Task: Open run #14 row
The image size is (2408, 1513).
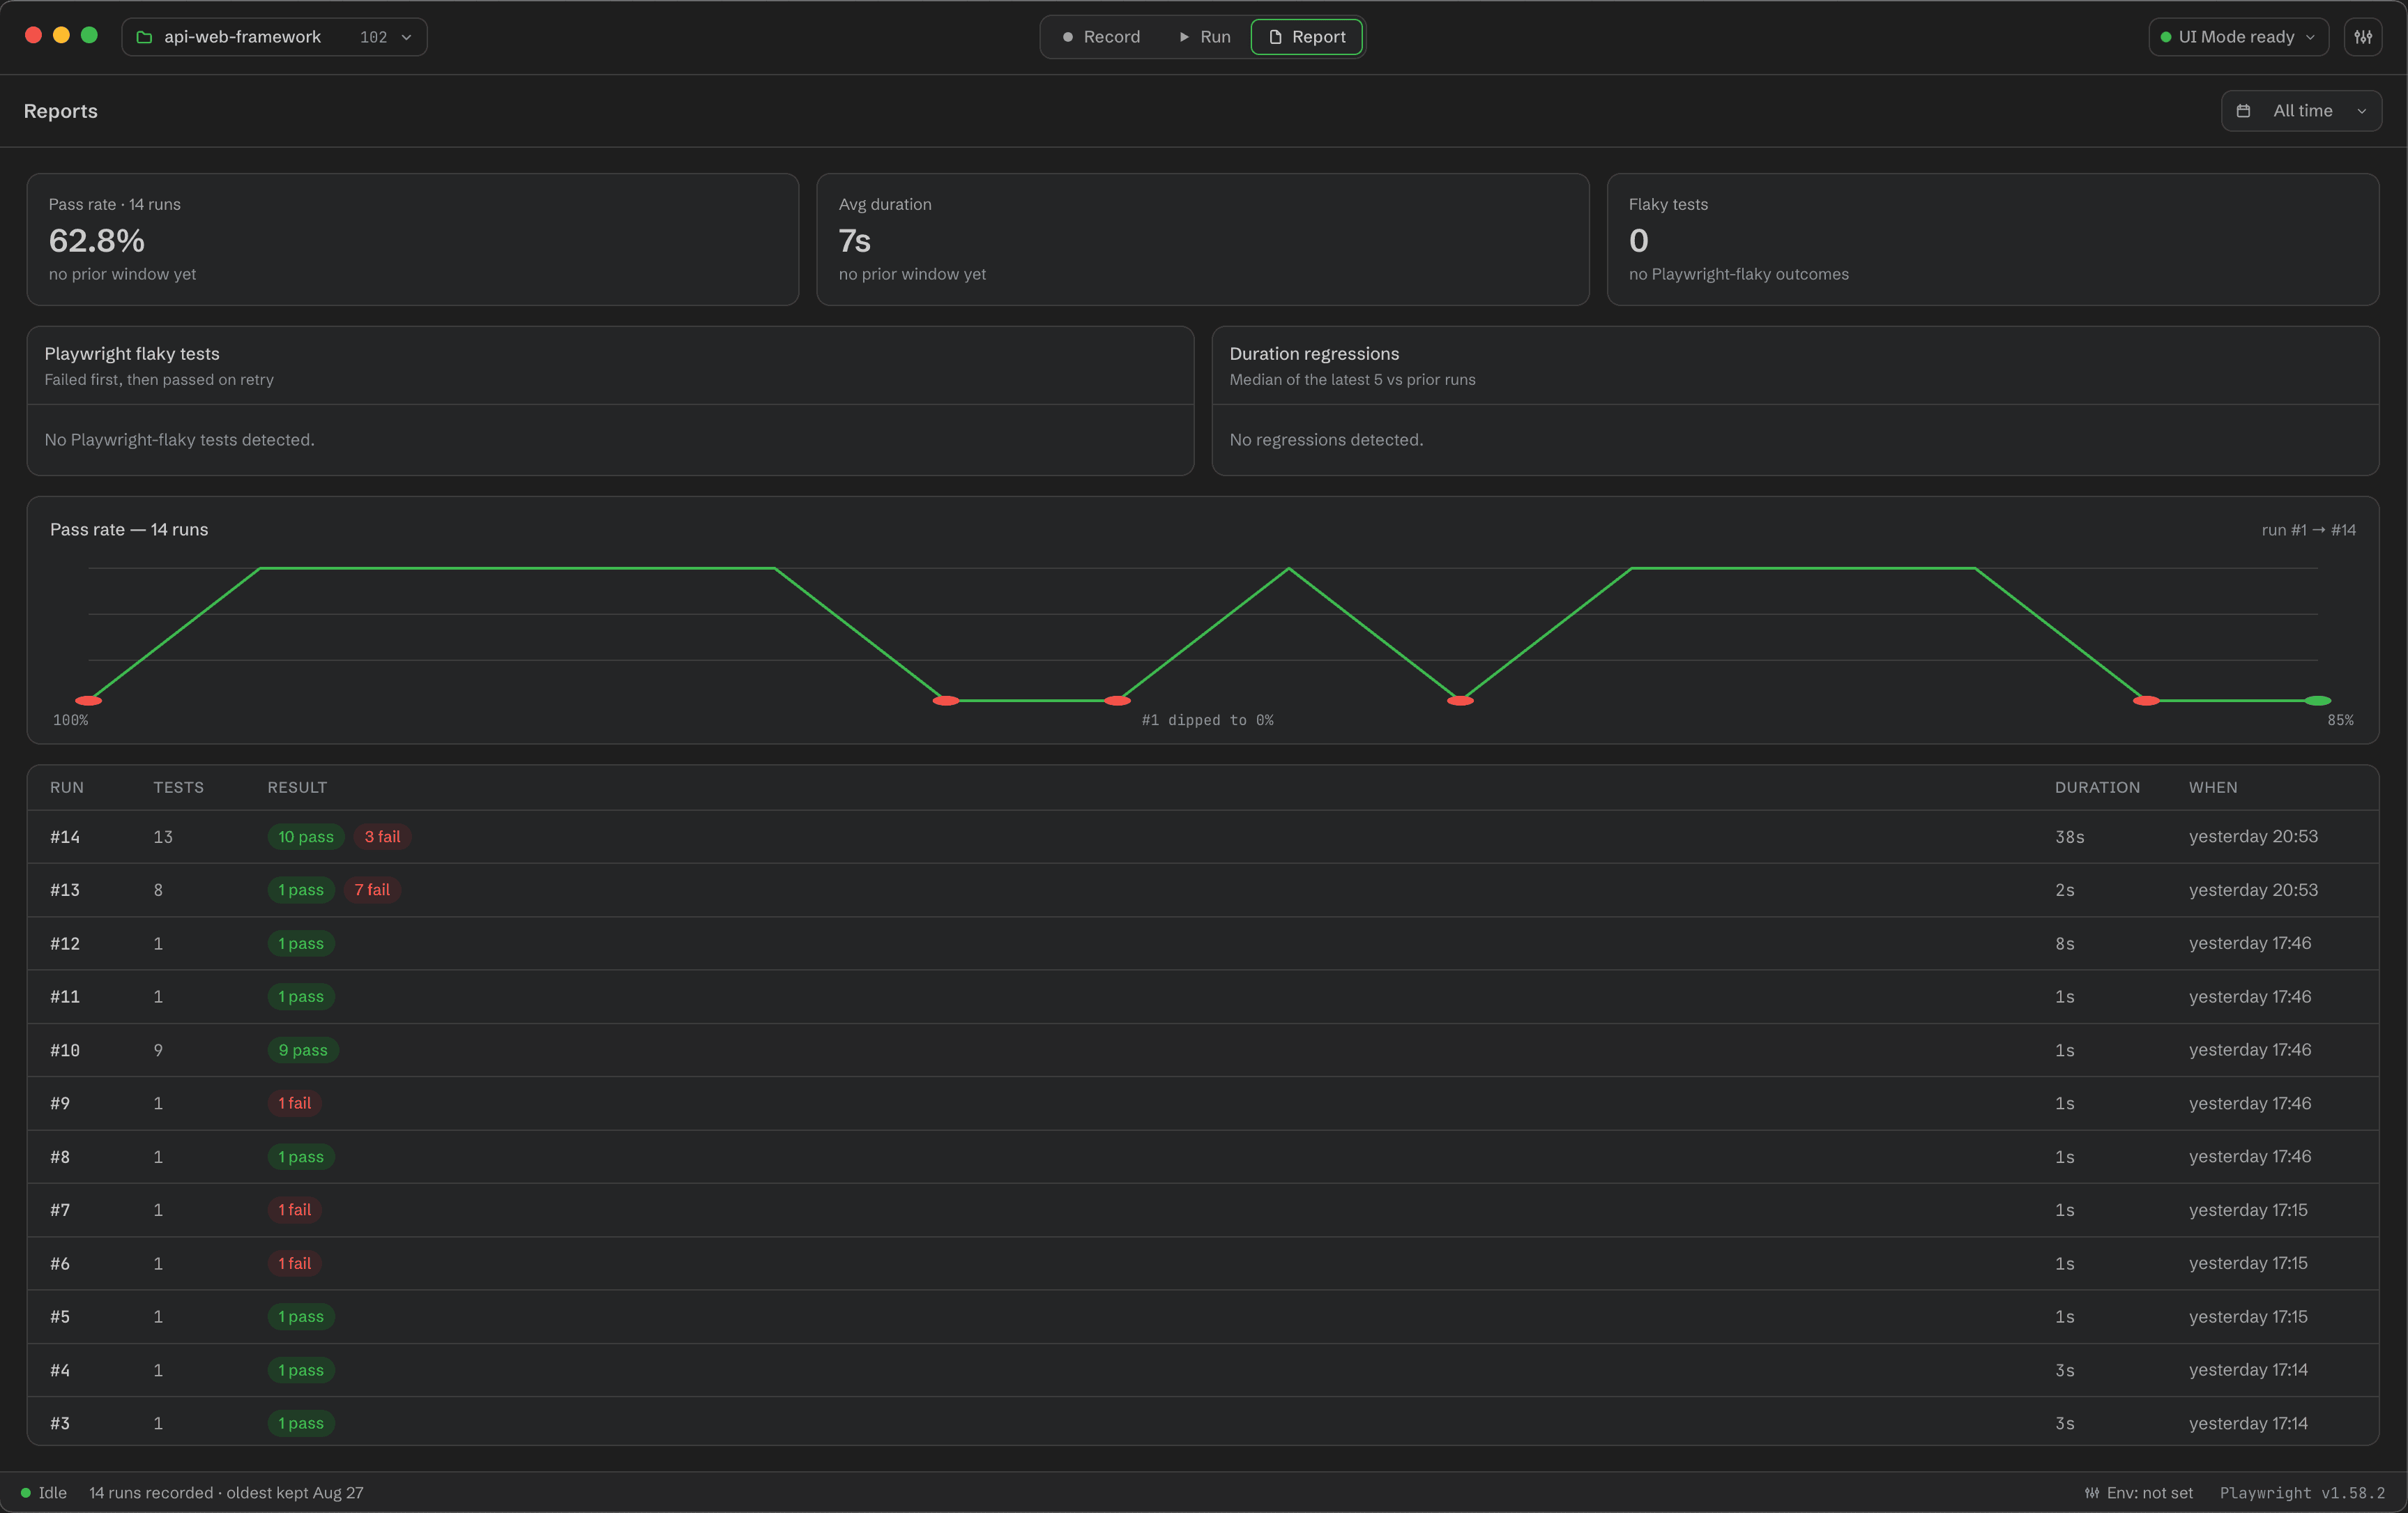Action: tap(1203, 837)
